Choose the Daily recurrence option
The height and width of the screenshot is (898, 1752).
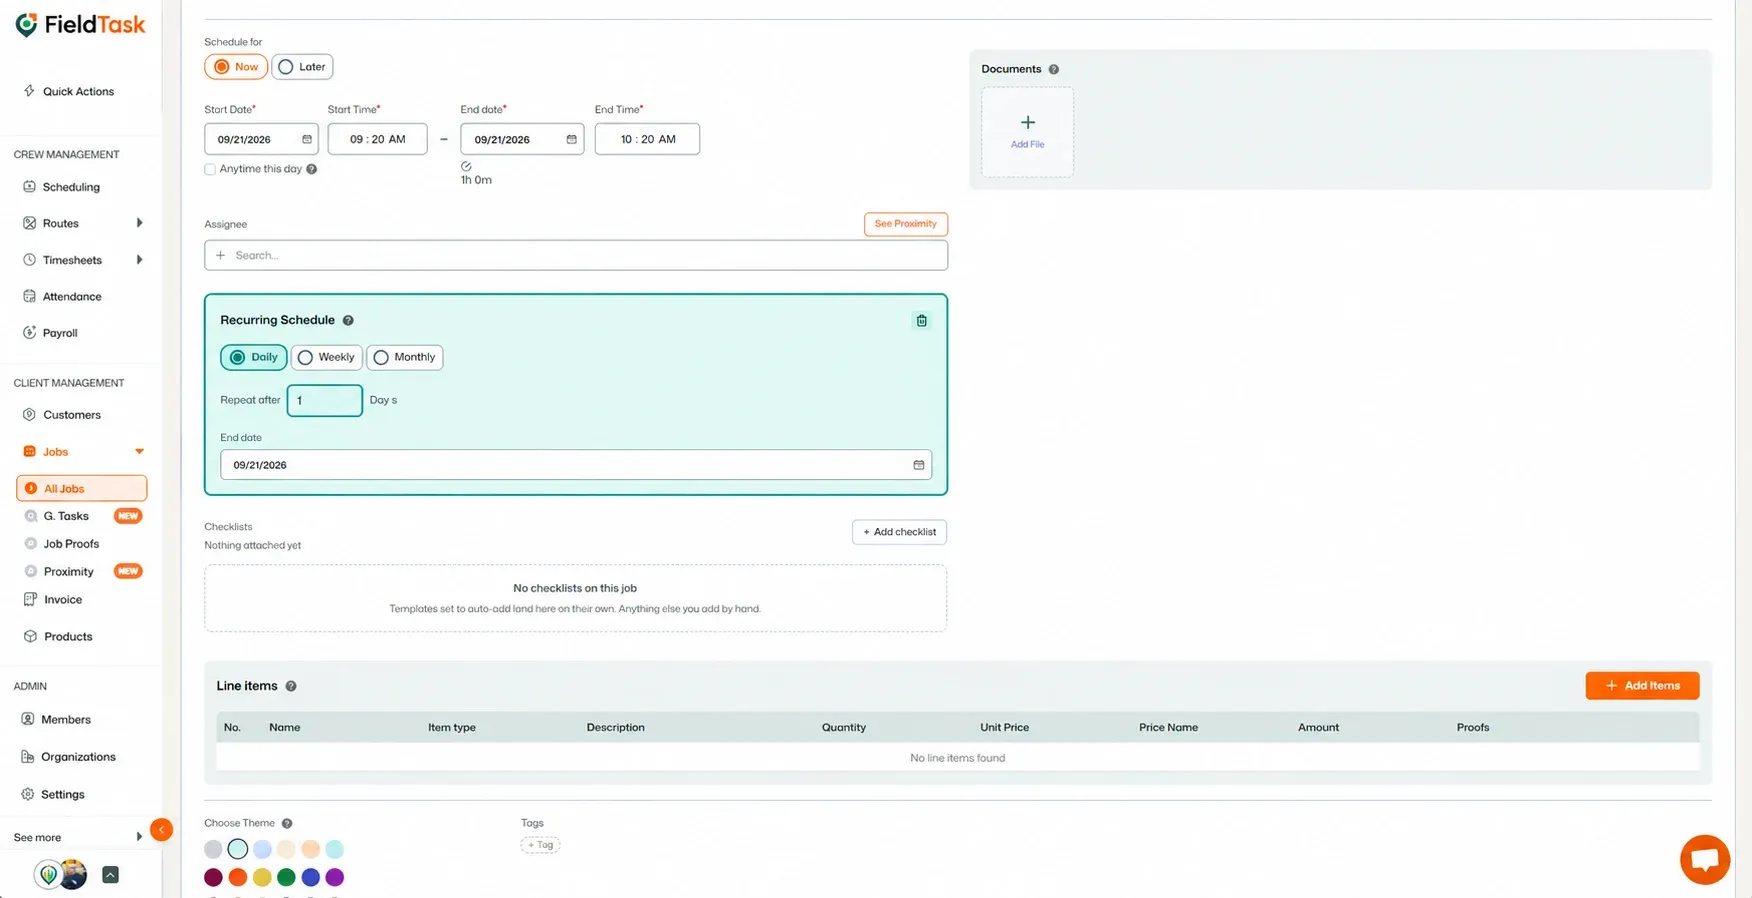click(x=254, y=357)
